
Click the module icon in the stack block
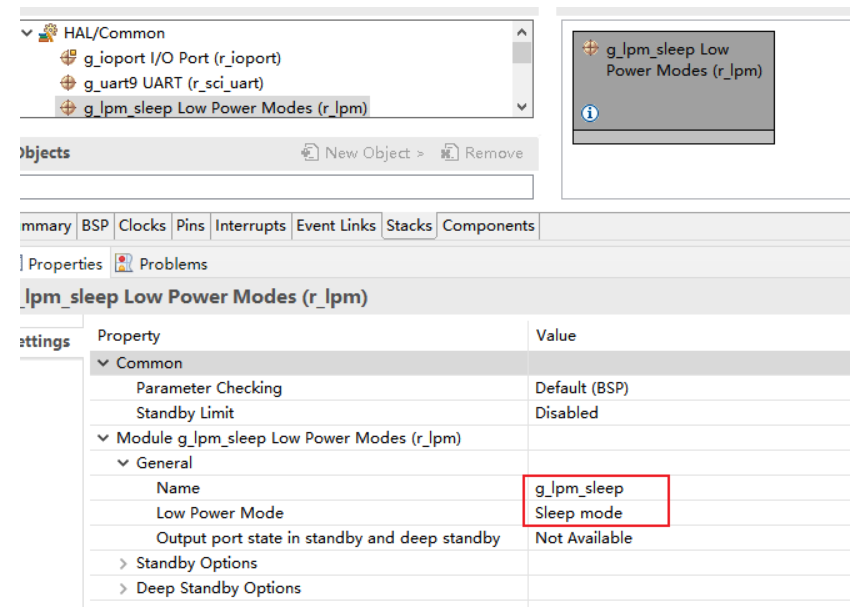pos(590,48)
